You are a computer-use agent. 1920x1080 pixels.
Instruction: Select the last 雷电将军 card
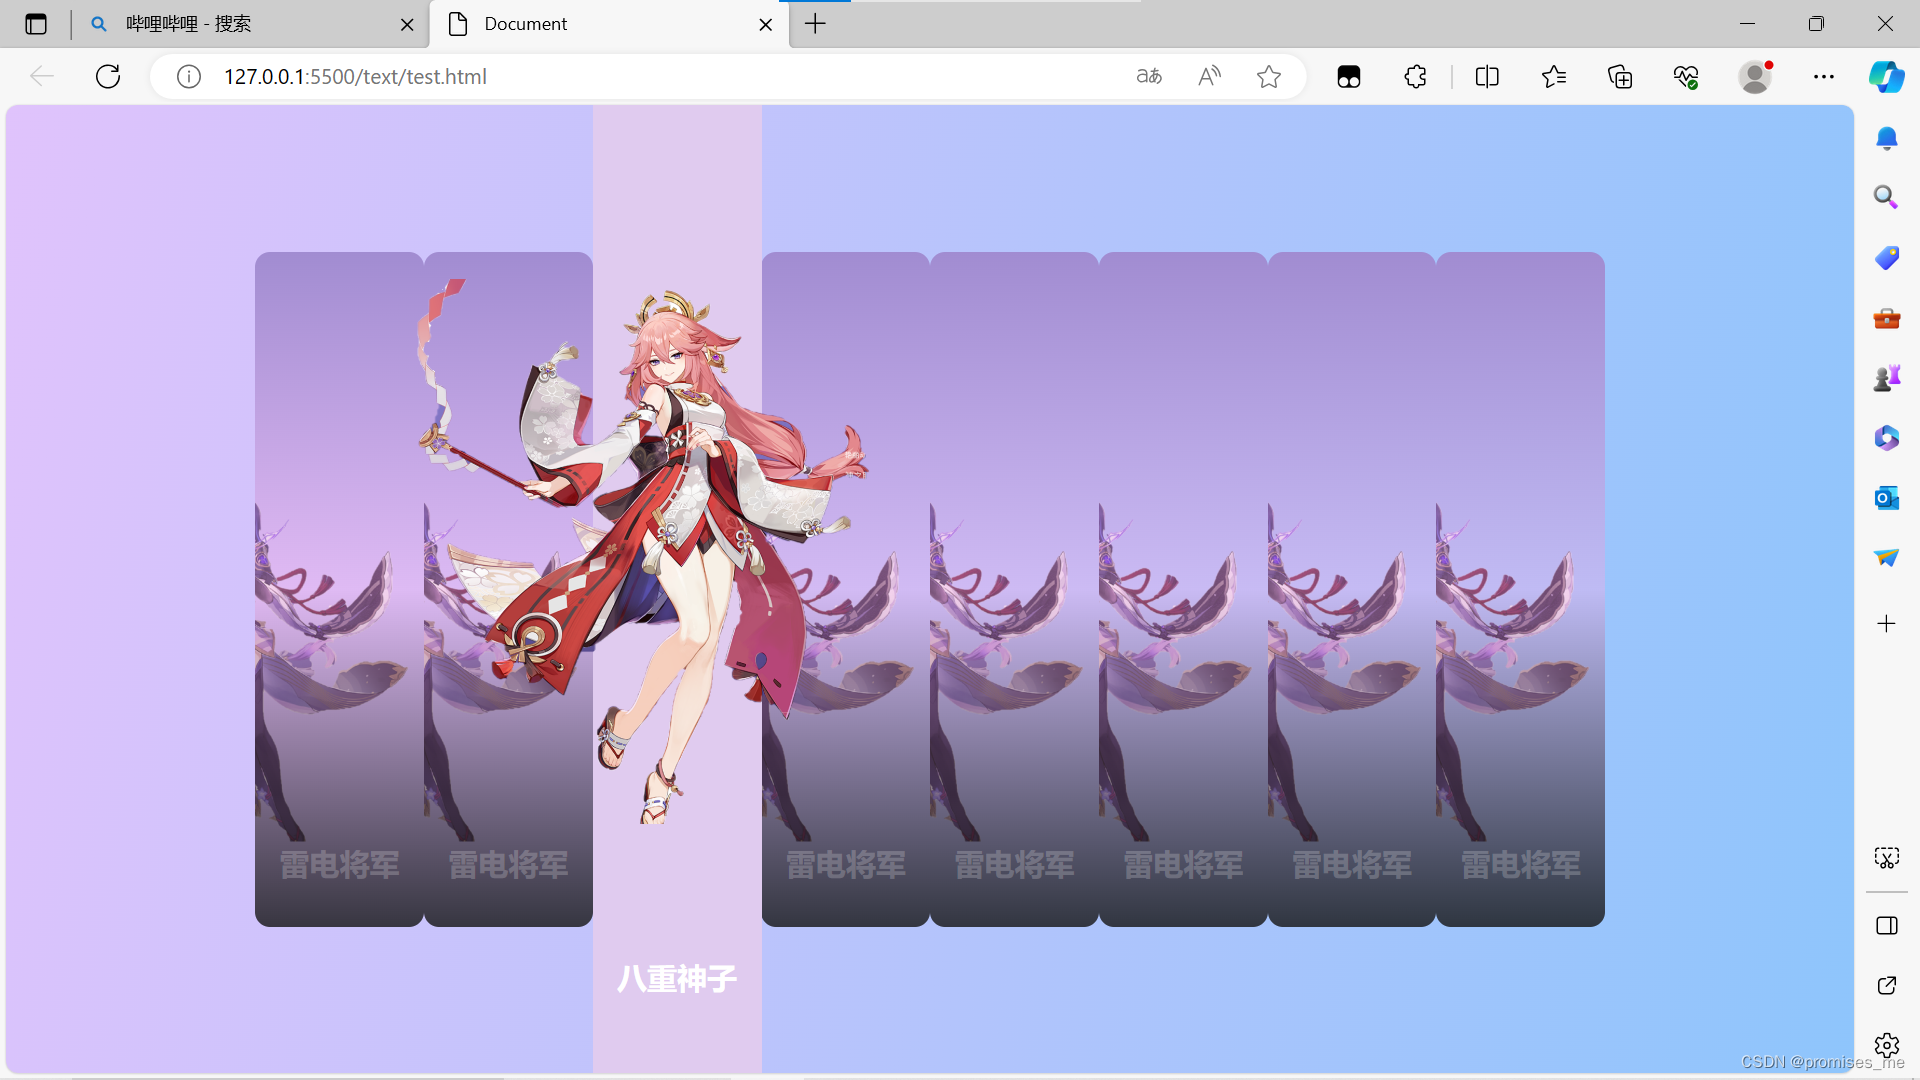(x=1520, y=589)
